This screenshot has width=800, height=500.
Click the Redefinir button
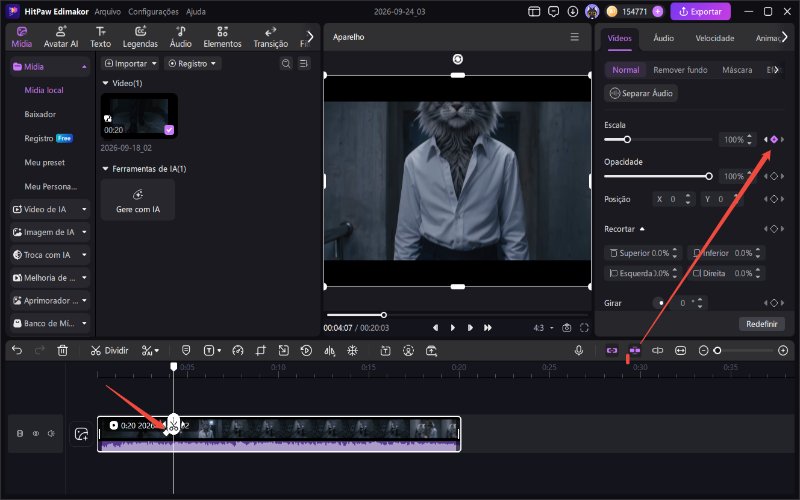[761, 324]
